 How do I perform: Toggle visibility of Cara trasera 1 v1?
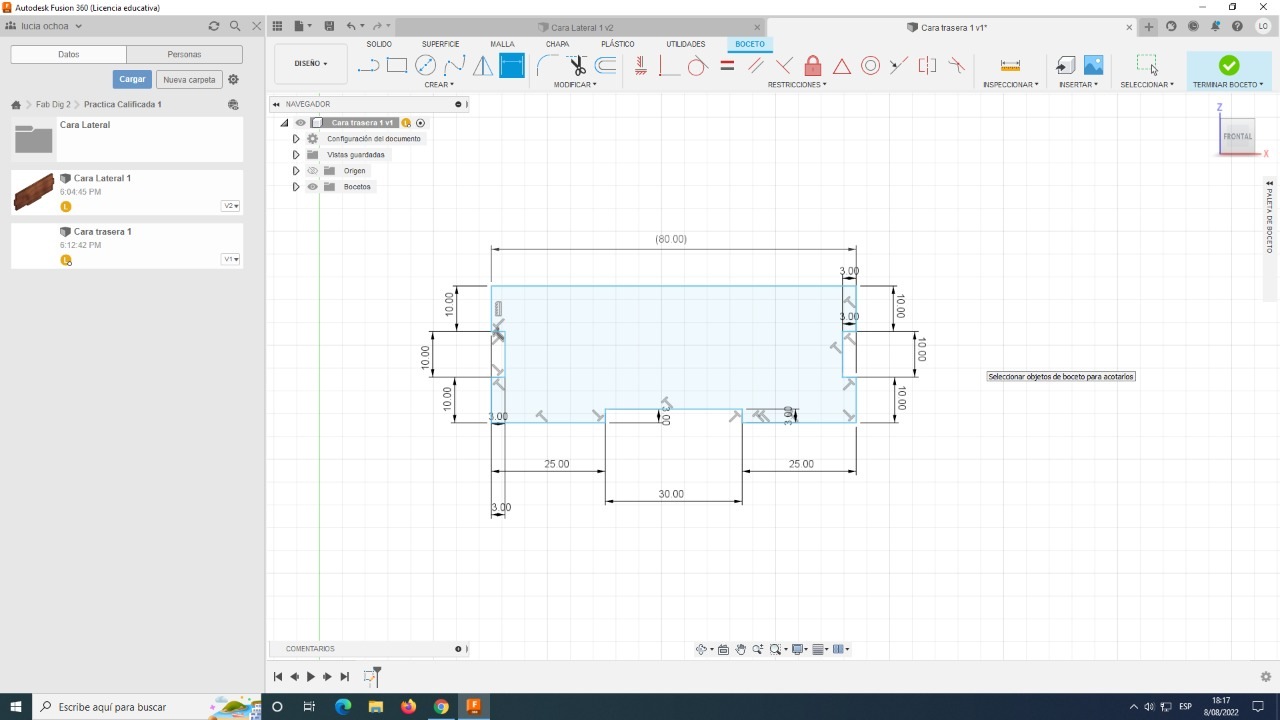[300, 123]
